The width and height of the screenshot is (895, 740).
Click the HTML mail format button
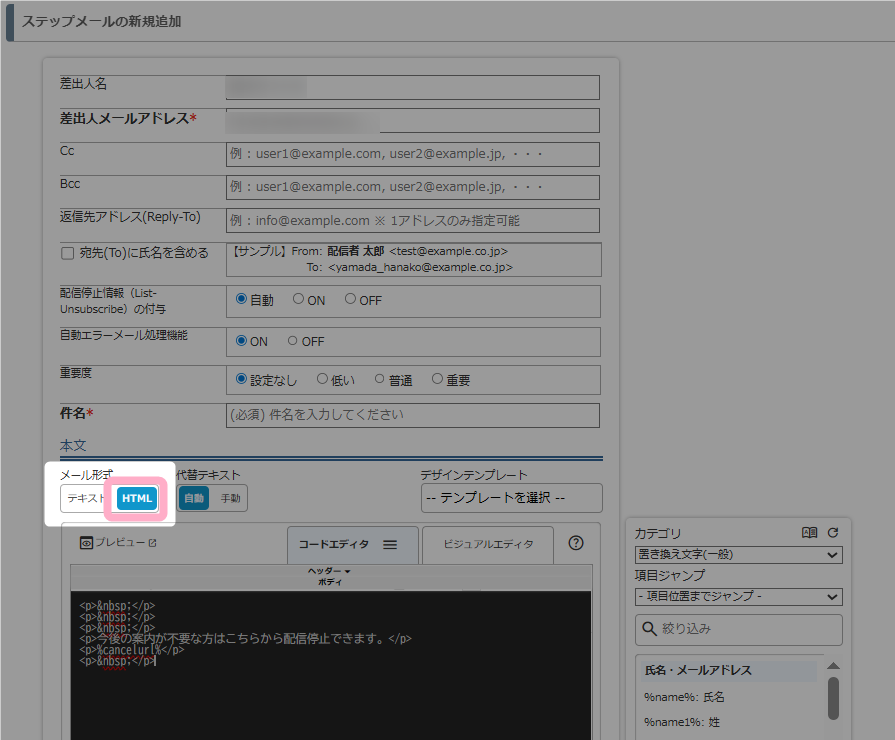coord(137,498)
